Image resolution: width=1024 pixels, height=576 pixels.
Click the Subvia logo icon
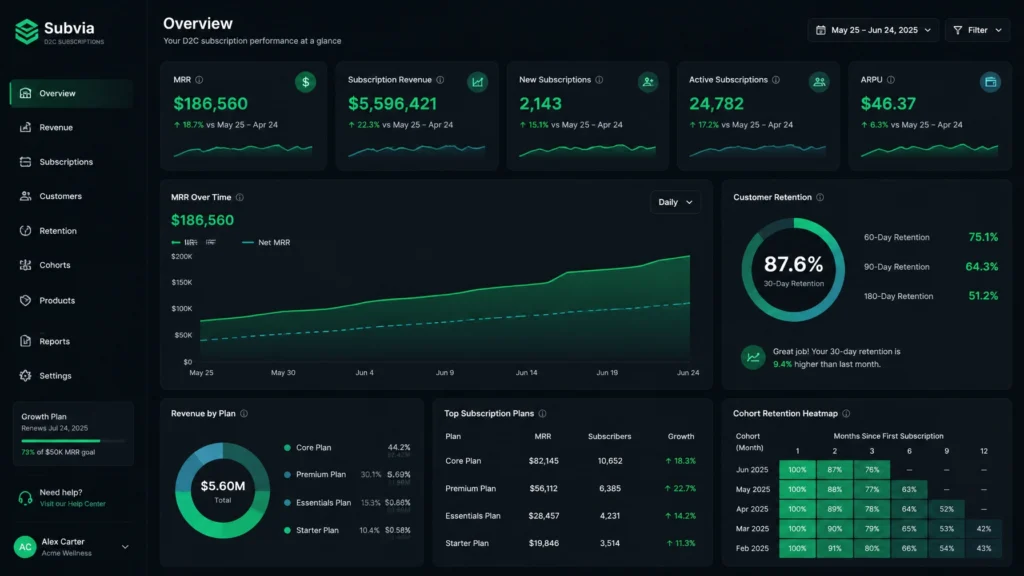click(x=27, y=31)
